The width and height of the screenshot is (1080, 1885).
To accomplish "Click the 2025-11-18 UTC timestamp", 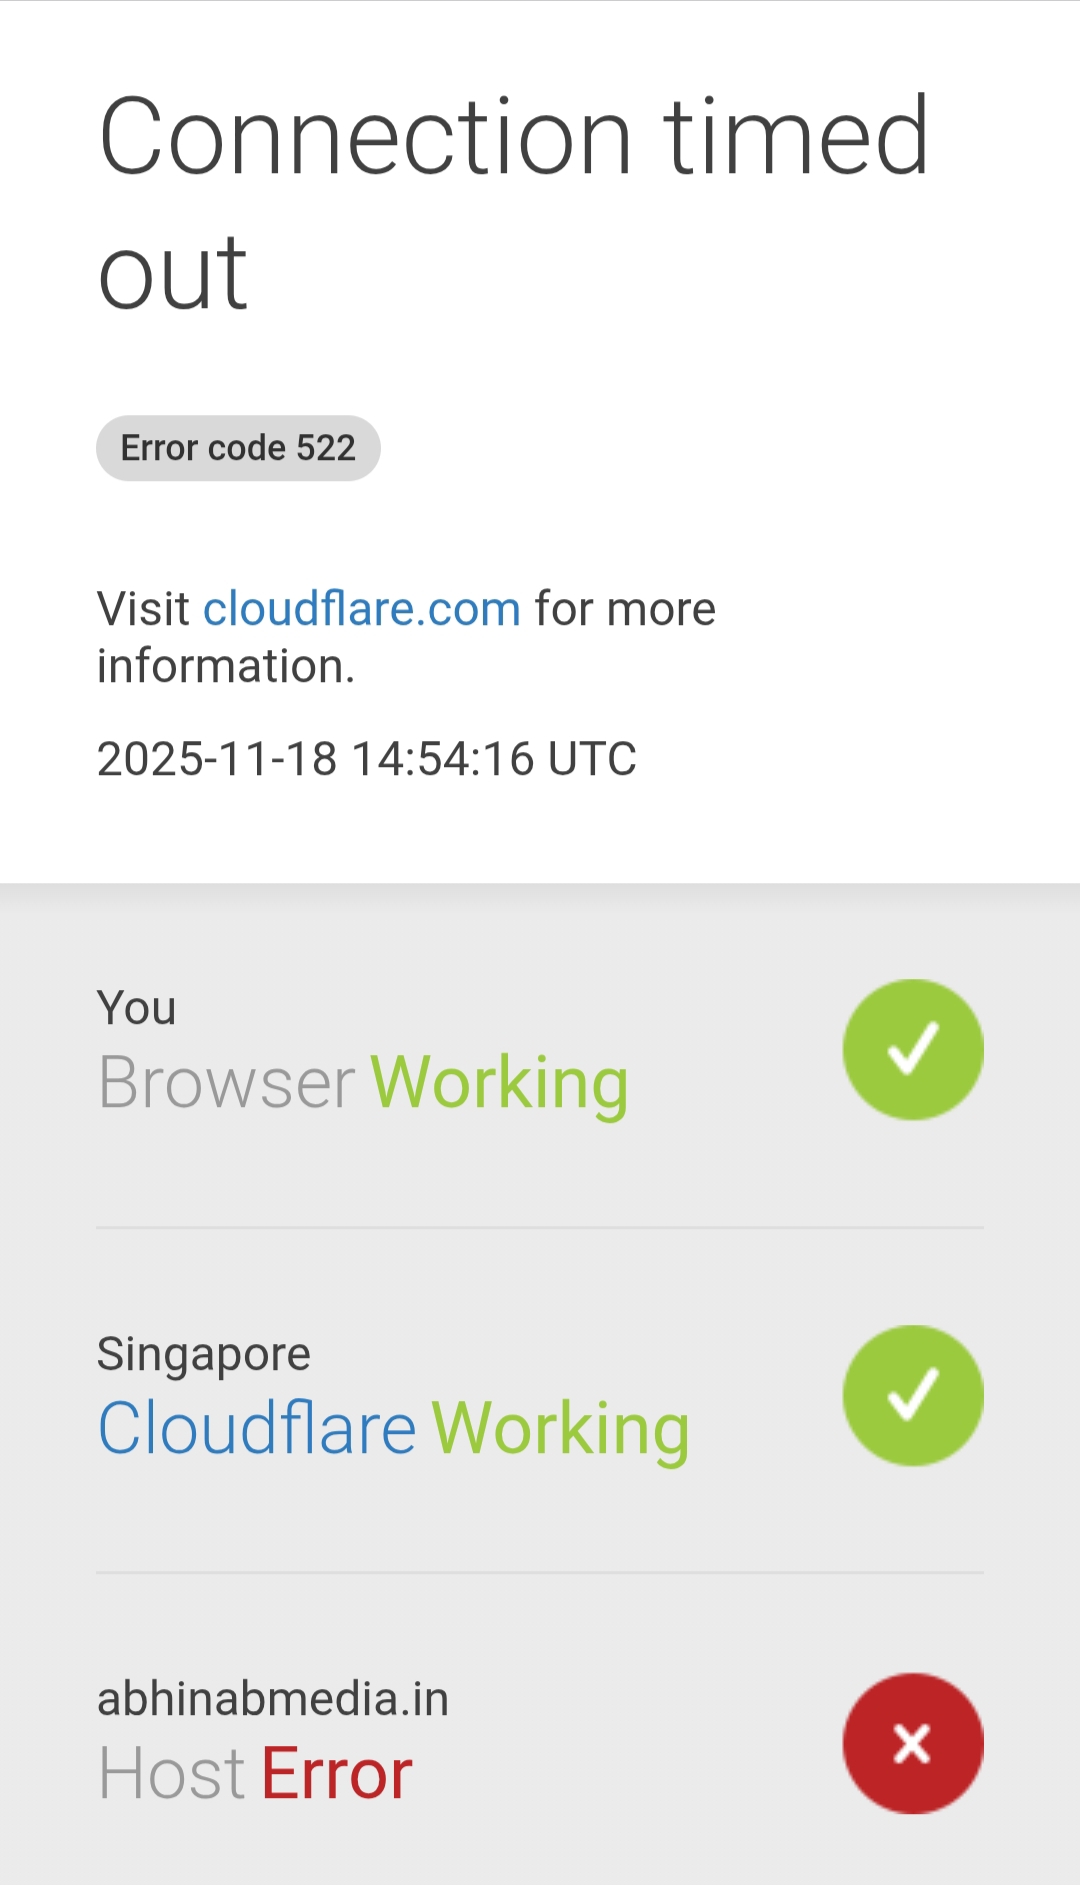I will (366, 759).
